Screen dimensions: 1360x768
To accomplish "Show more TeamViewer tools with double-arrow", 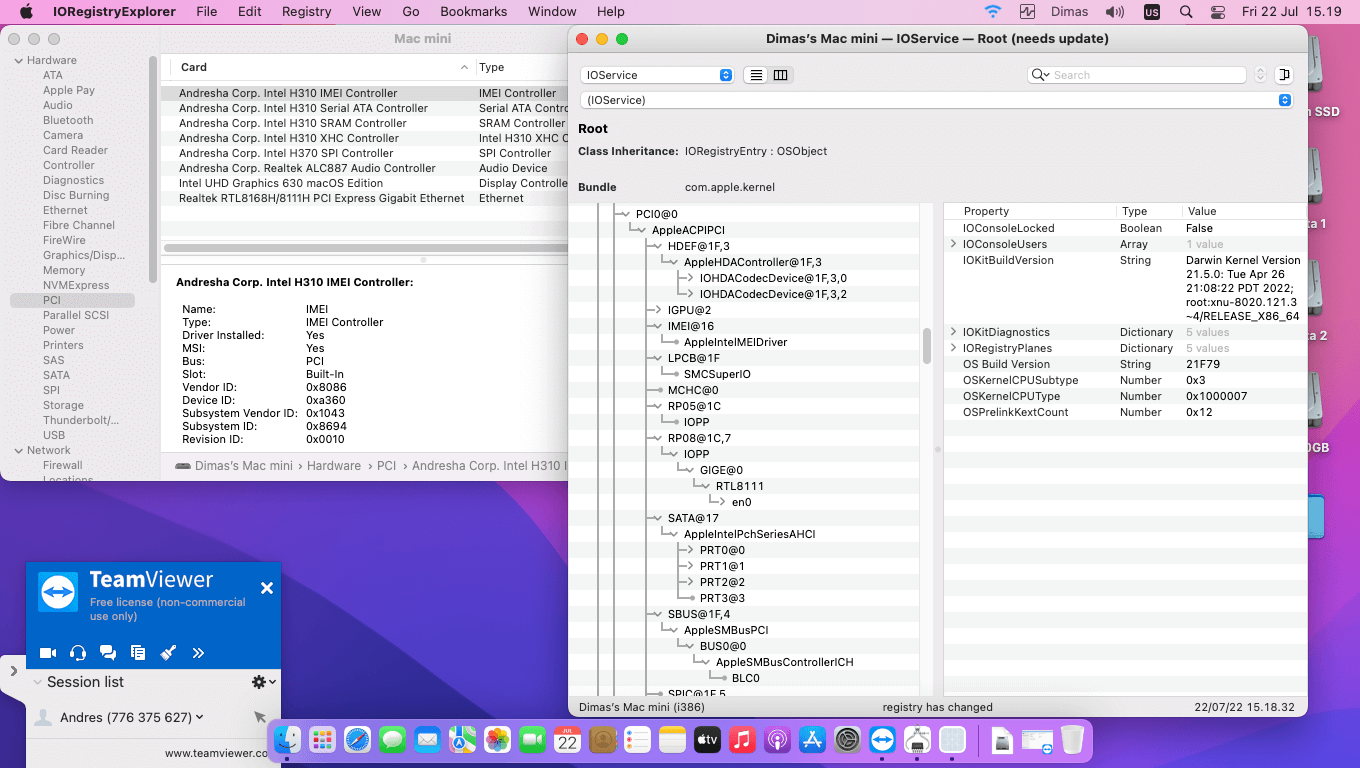I will [x=198, y=653].
